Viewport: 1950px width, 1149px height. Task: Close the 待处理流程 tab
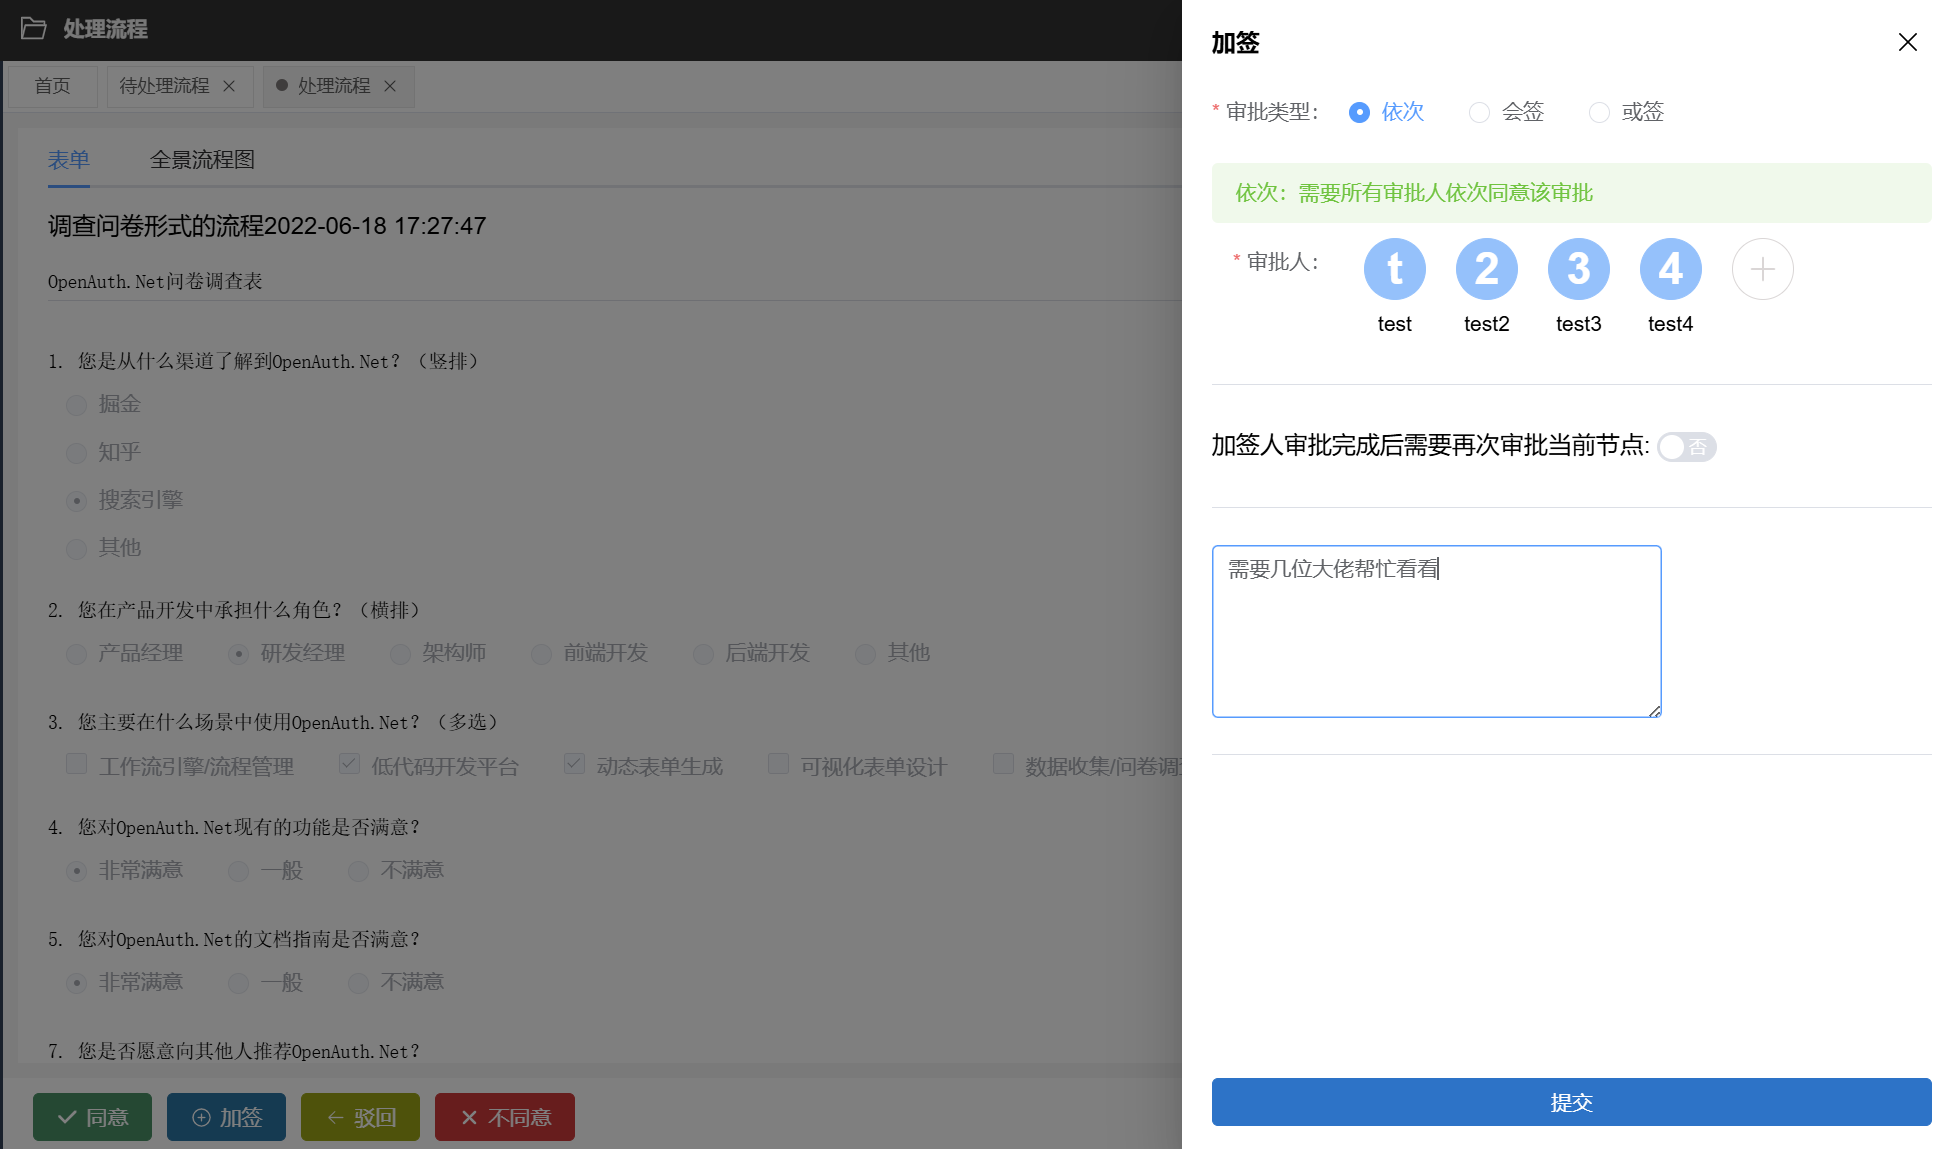pos(229,86)
